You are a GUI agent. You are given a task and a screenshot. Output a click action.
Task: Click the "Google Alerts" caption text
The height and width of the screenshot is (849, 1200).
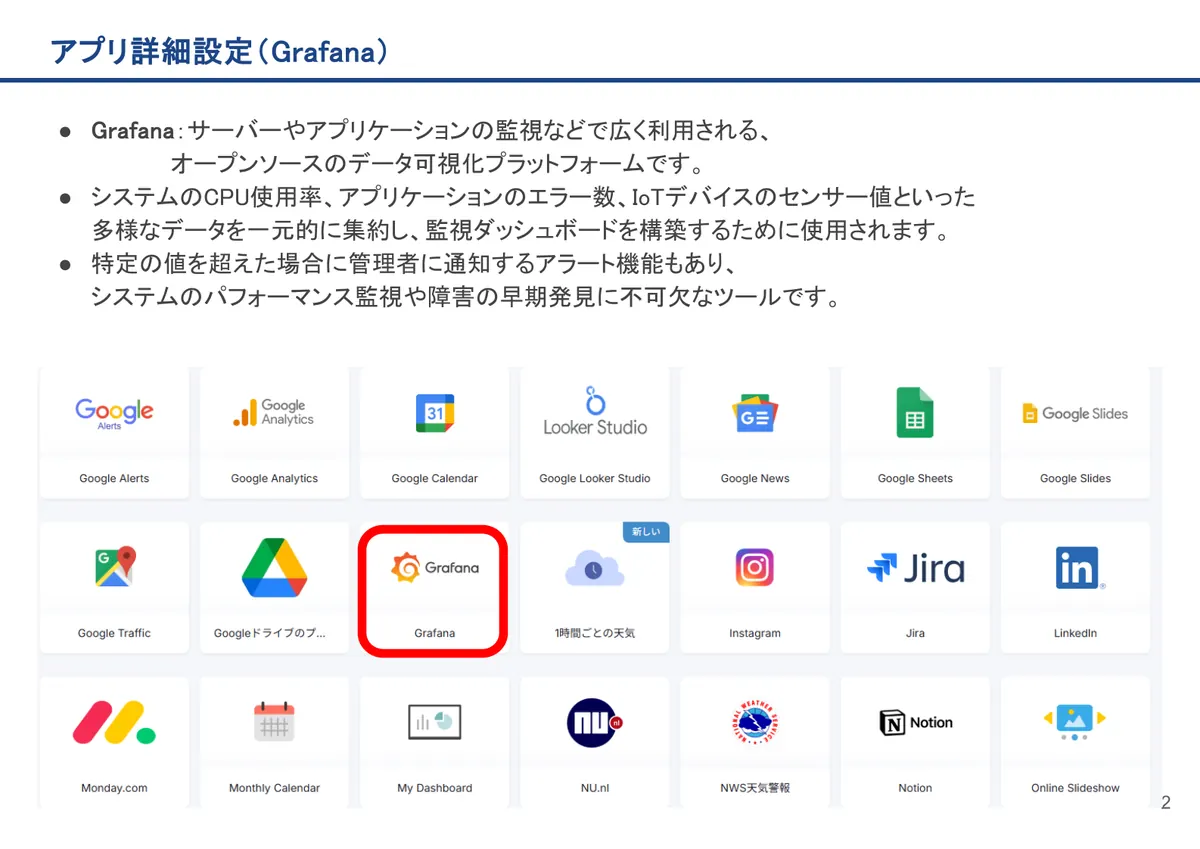114,479
